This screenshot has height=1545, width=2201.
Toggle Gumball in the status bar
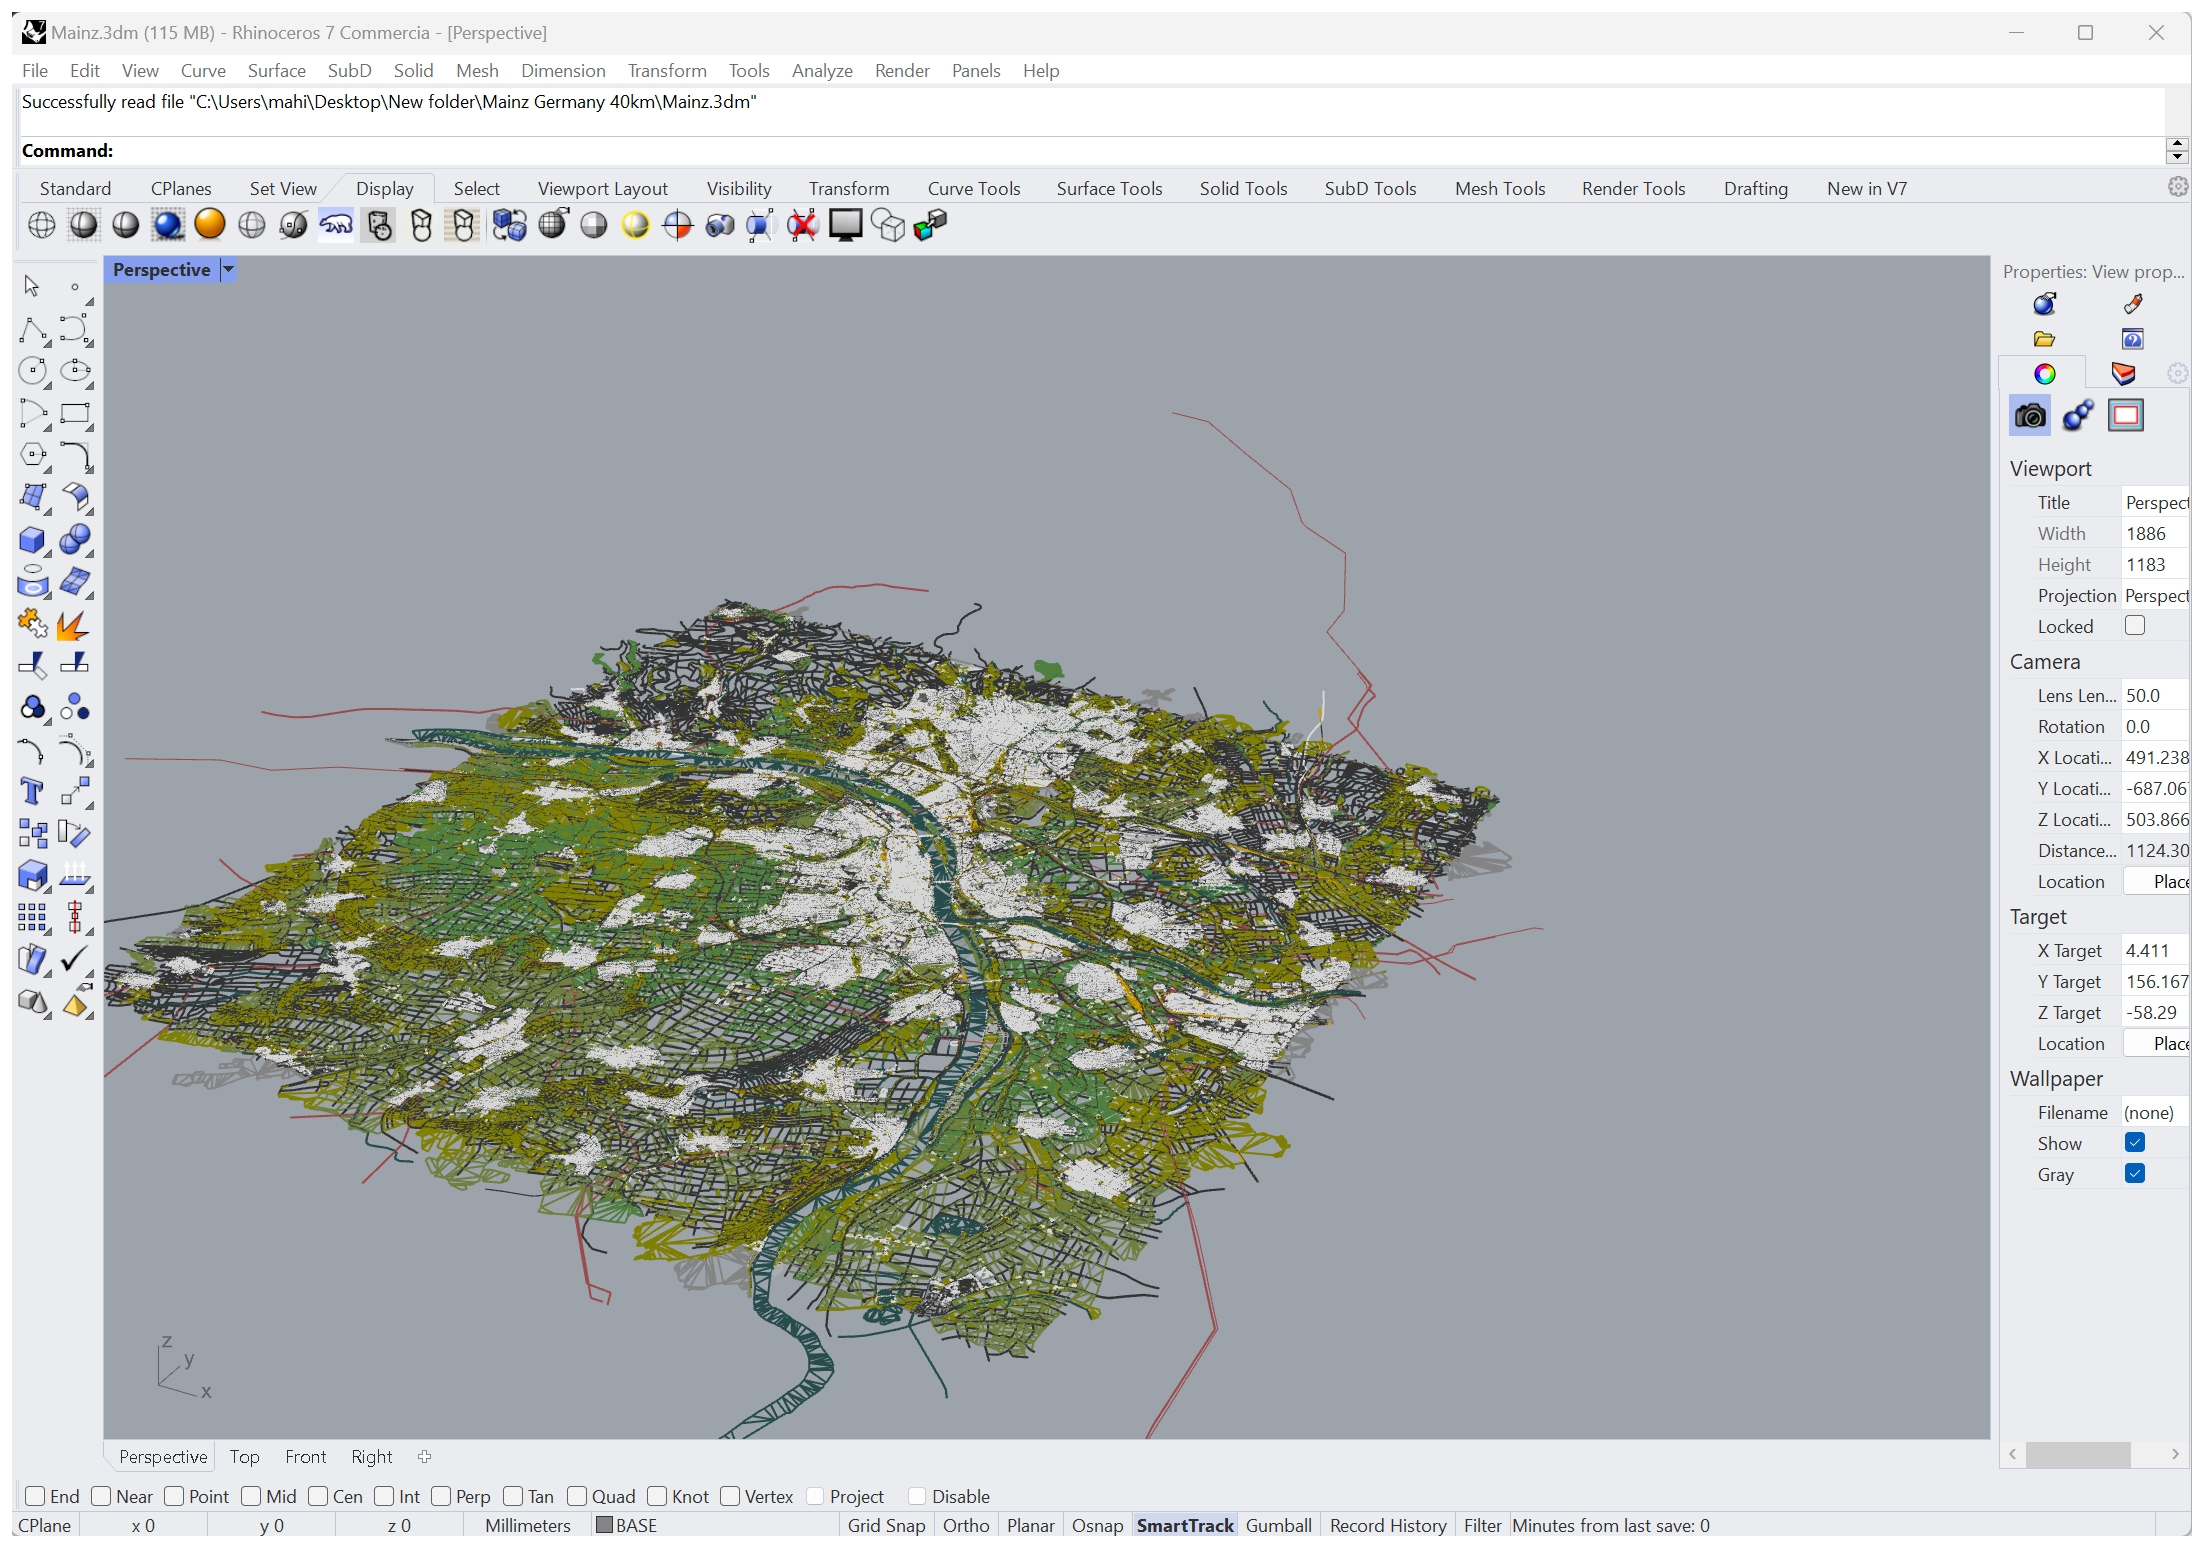(x=1278, y=1525)
